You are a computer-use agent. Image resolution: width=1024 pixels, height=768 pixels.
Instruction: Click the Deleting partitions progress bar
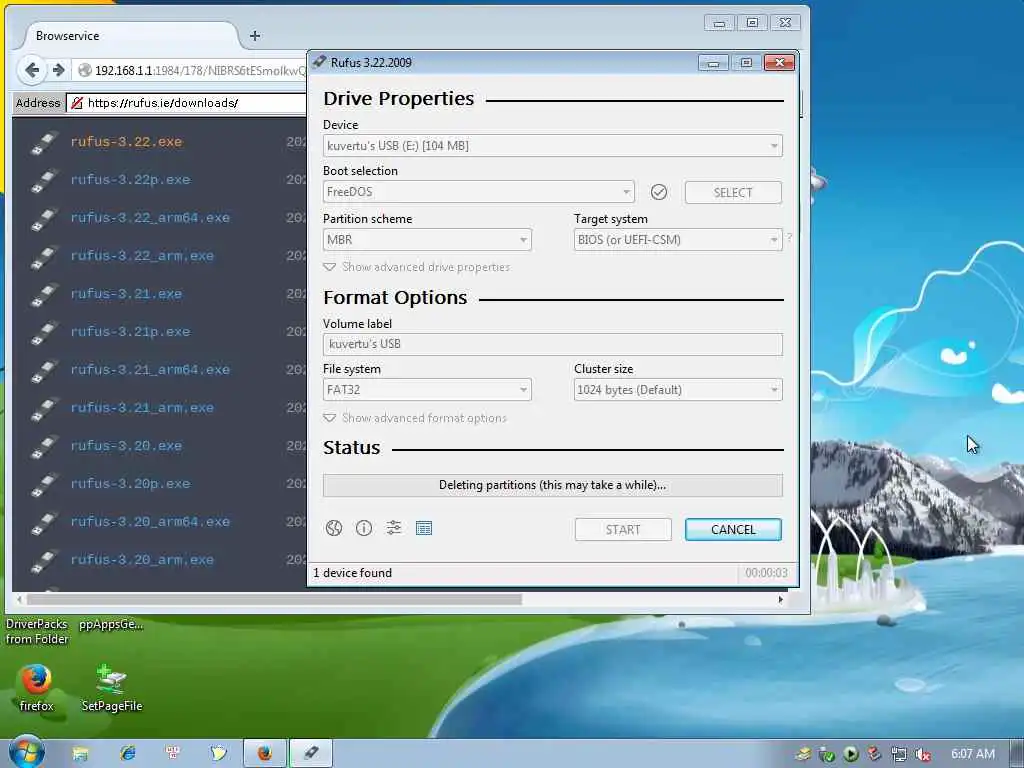coord(552,485)
